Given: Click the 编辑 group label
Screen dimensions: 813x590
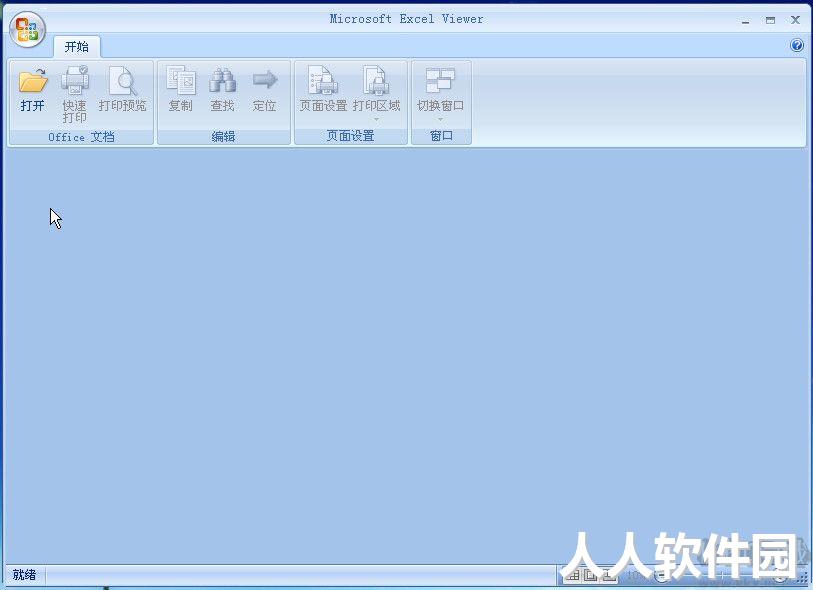Looking at the screenshot, I should point(223,137).
